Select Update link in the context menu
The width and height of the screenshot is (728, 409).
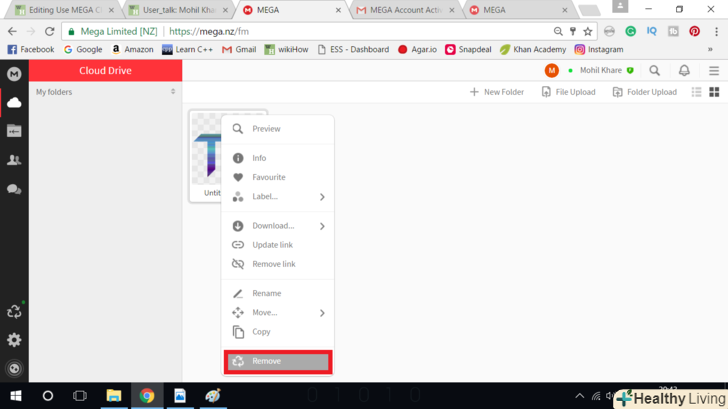[x=278, y=245]
